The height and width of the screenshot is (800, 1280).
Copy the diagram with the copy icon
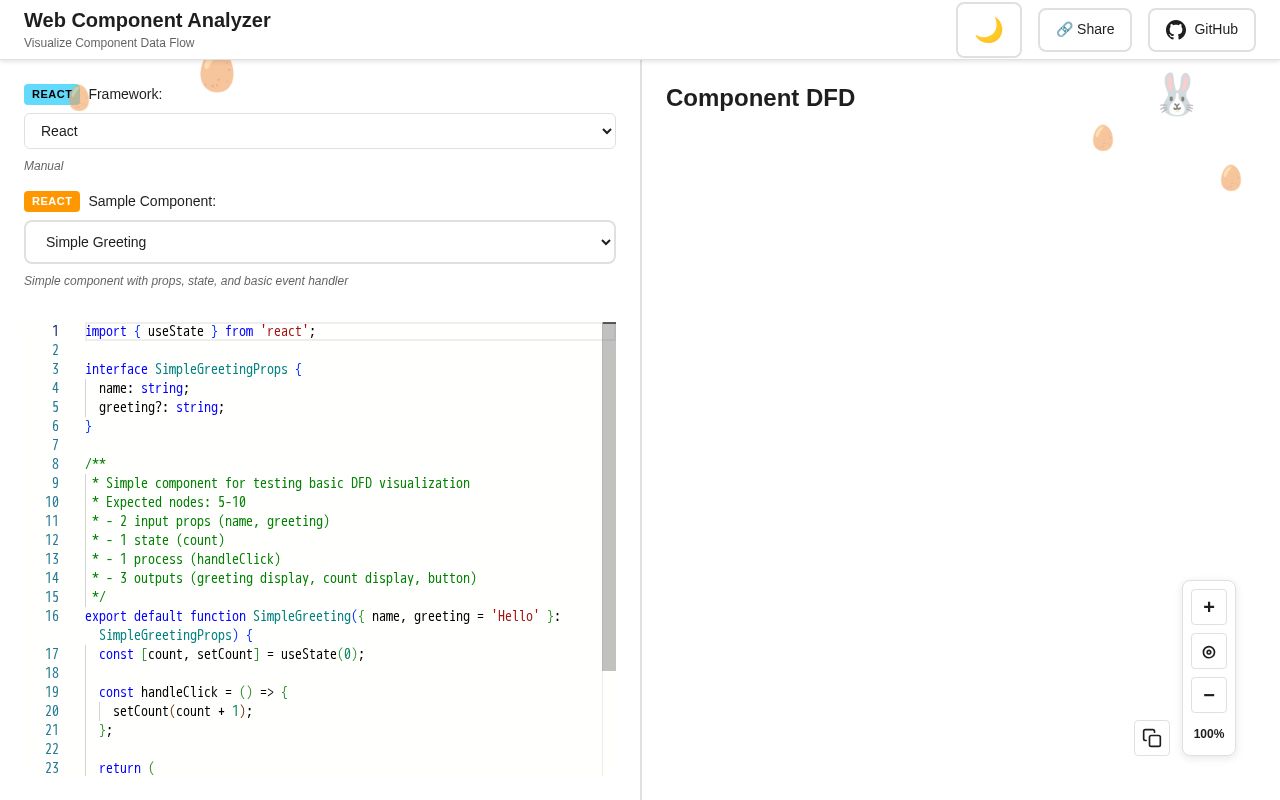(x=1152, y=738)
